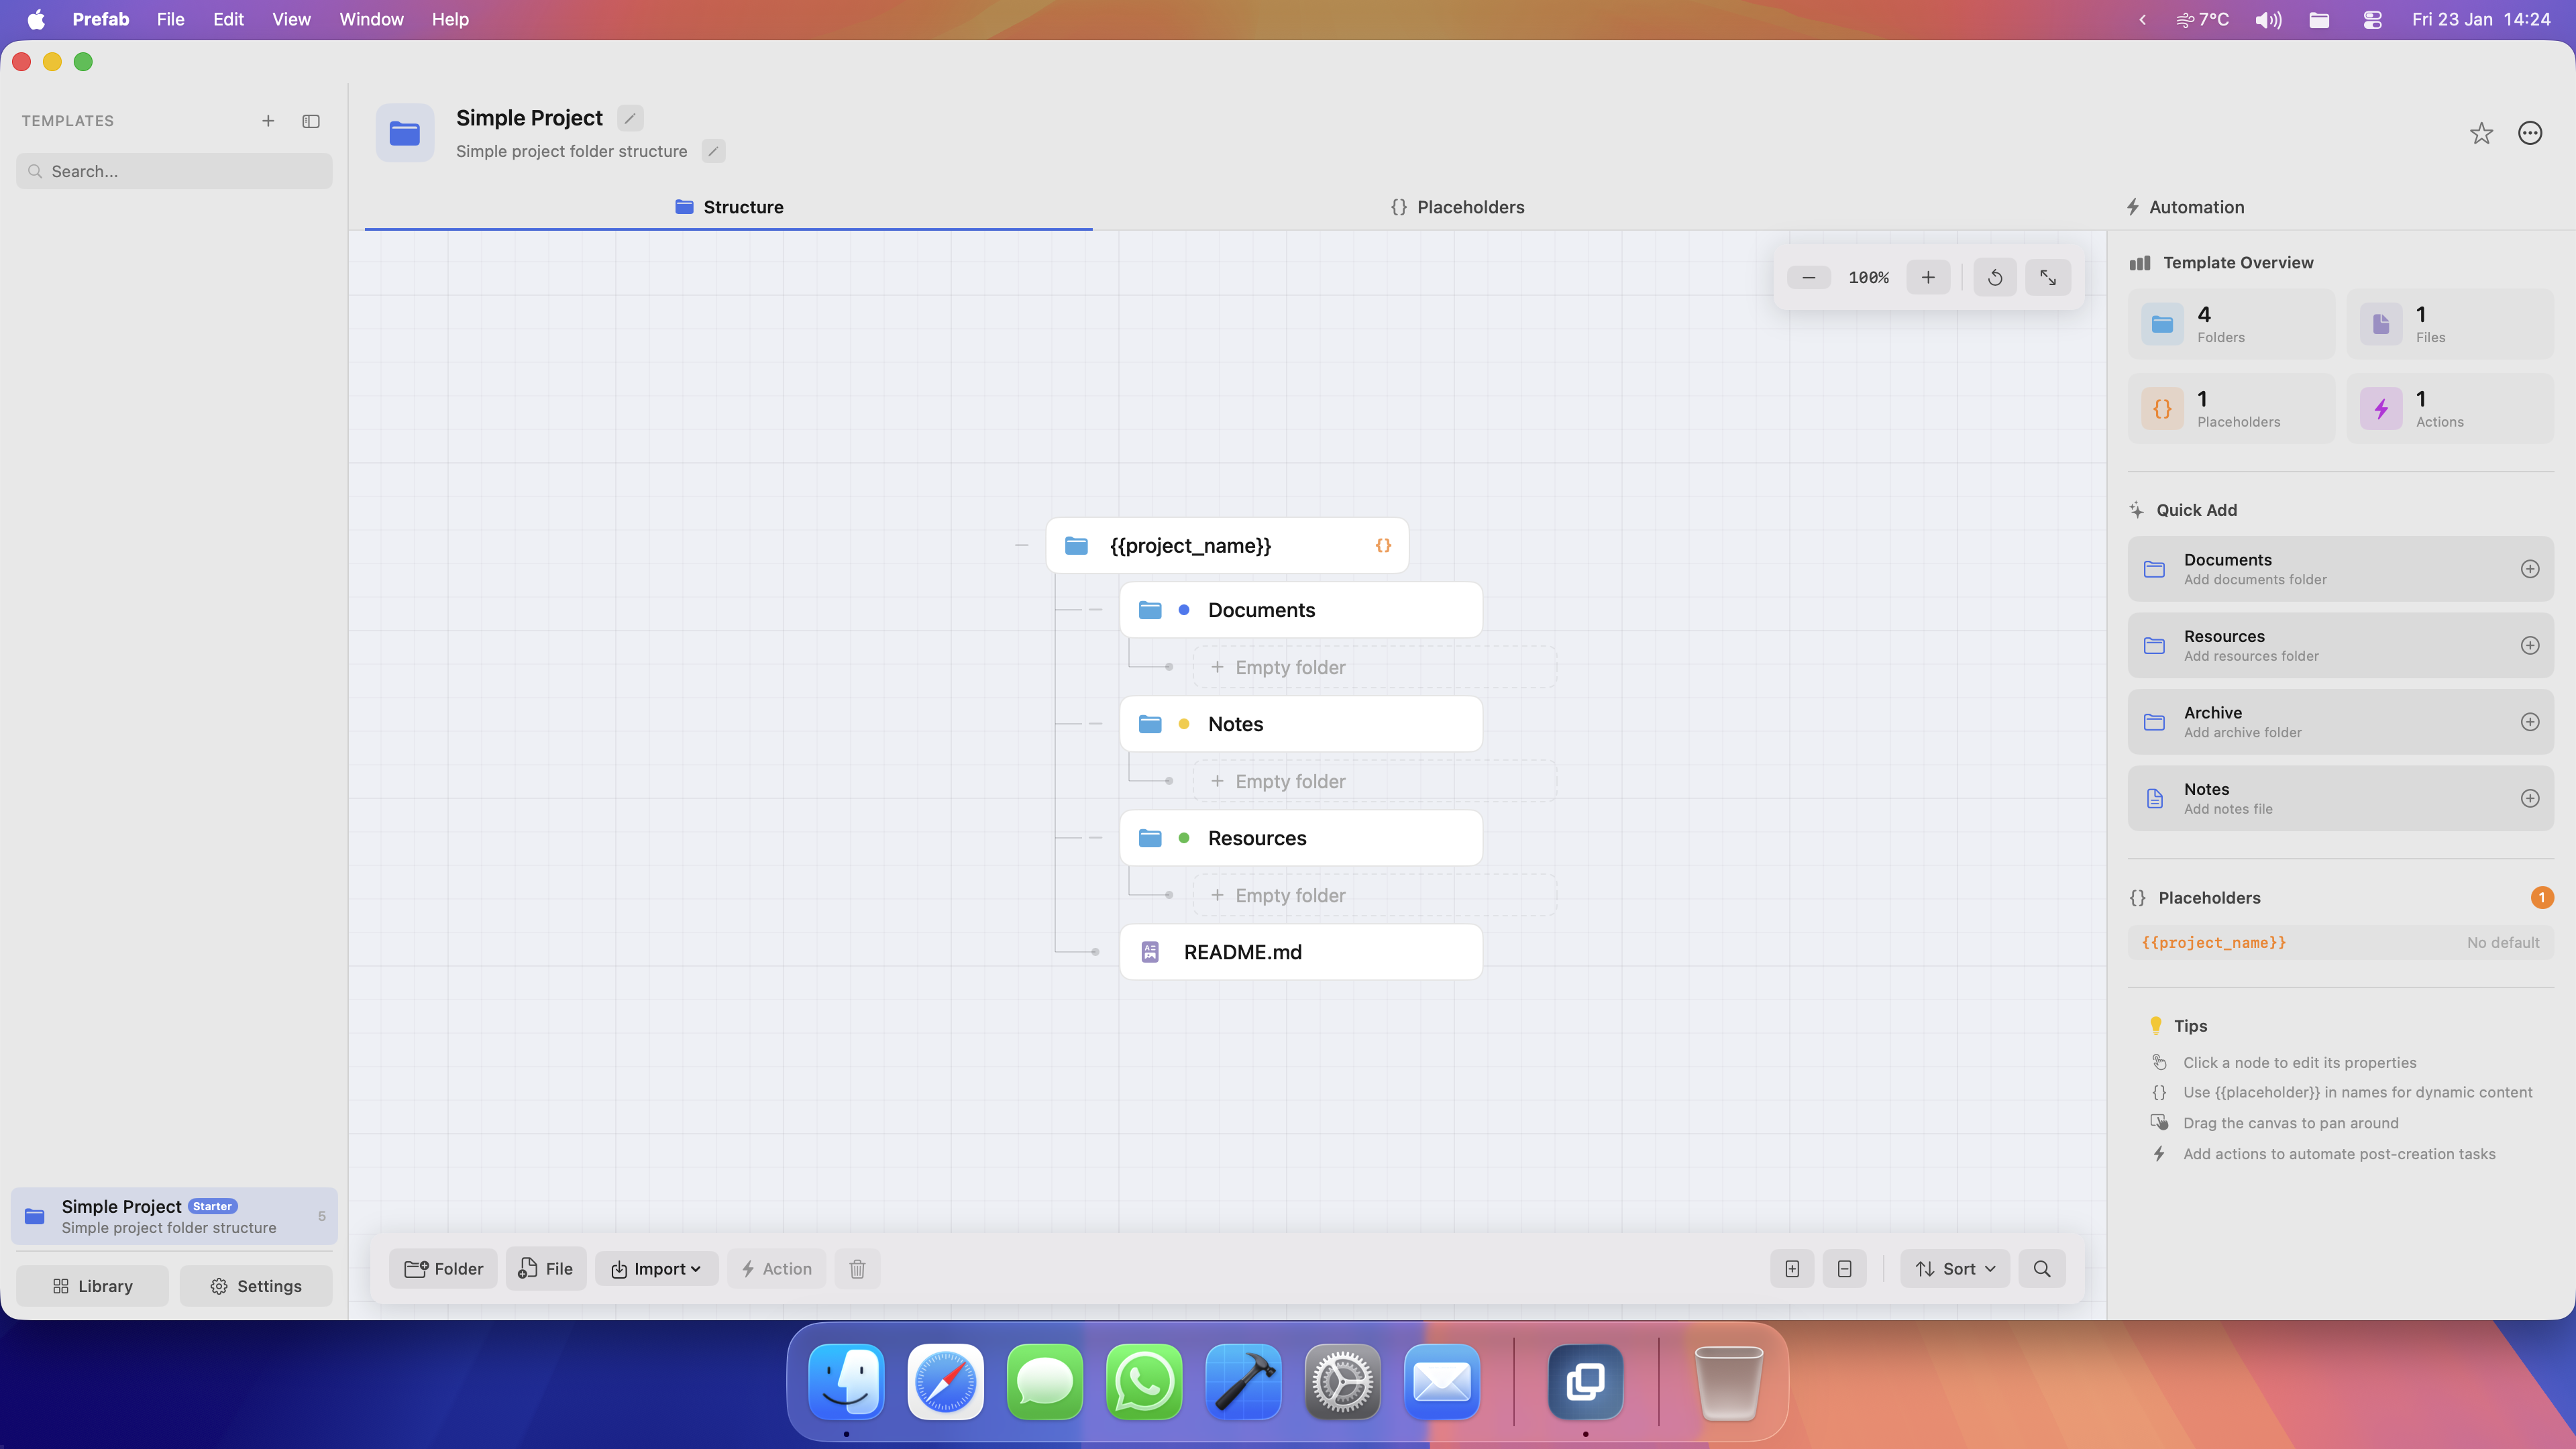2576x1449 pixels.
Task: Click the Action button
Action: [777, 1268]
